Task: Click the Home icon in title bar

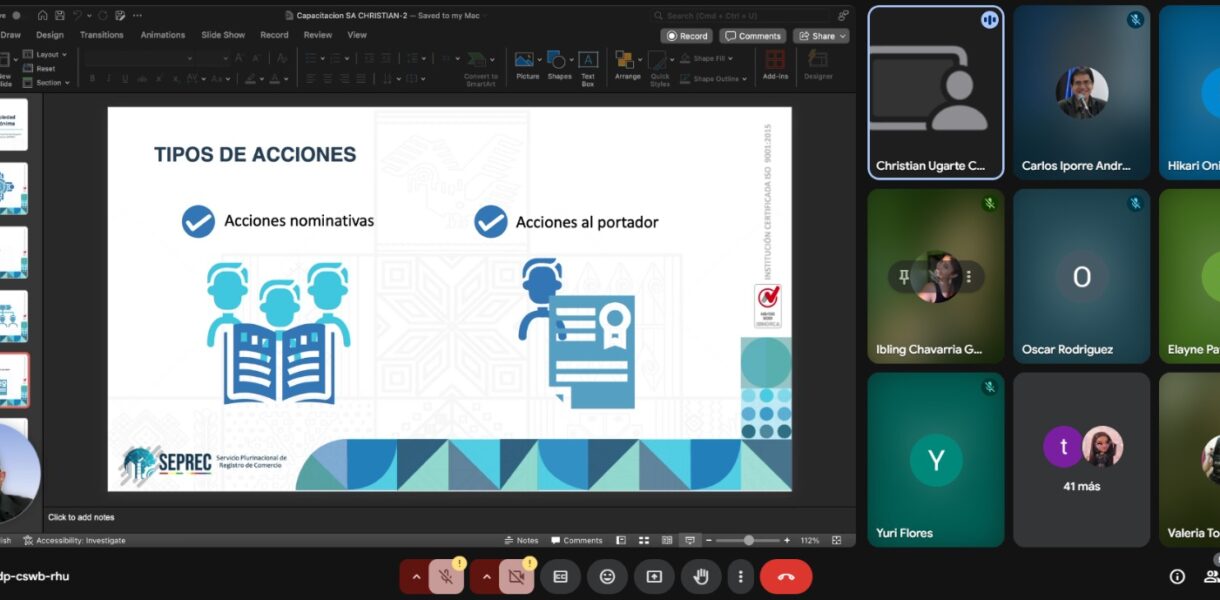Action: click(42, 15)
